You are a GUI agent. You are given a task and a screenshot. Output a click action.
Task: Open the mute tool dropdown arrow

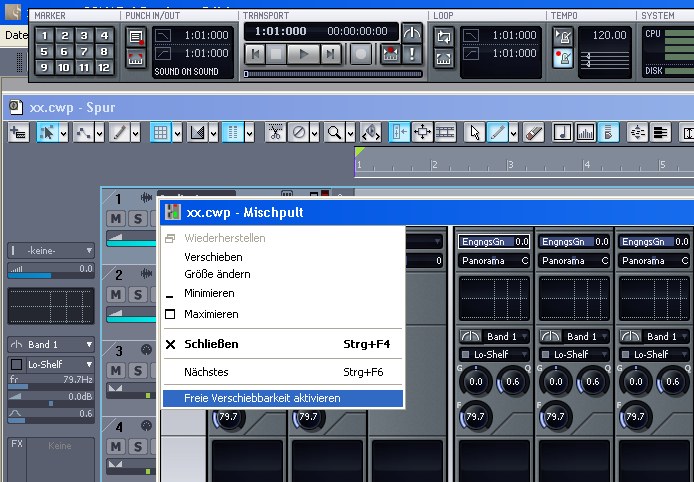click(x=315, y=132)
